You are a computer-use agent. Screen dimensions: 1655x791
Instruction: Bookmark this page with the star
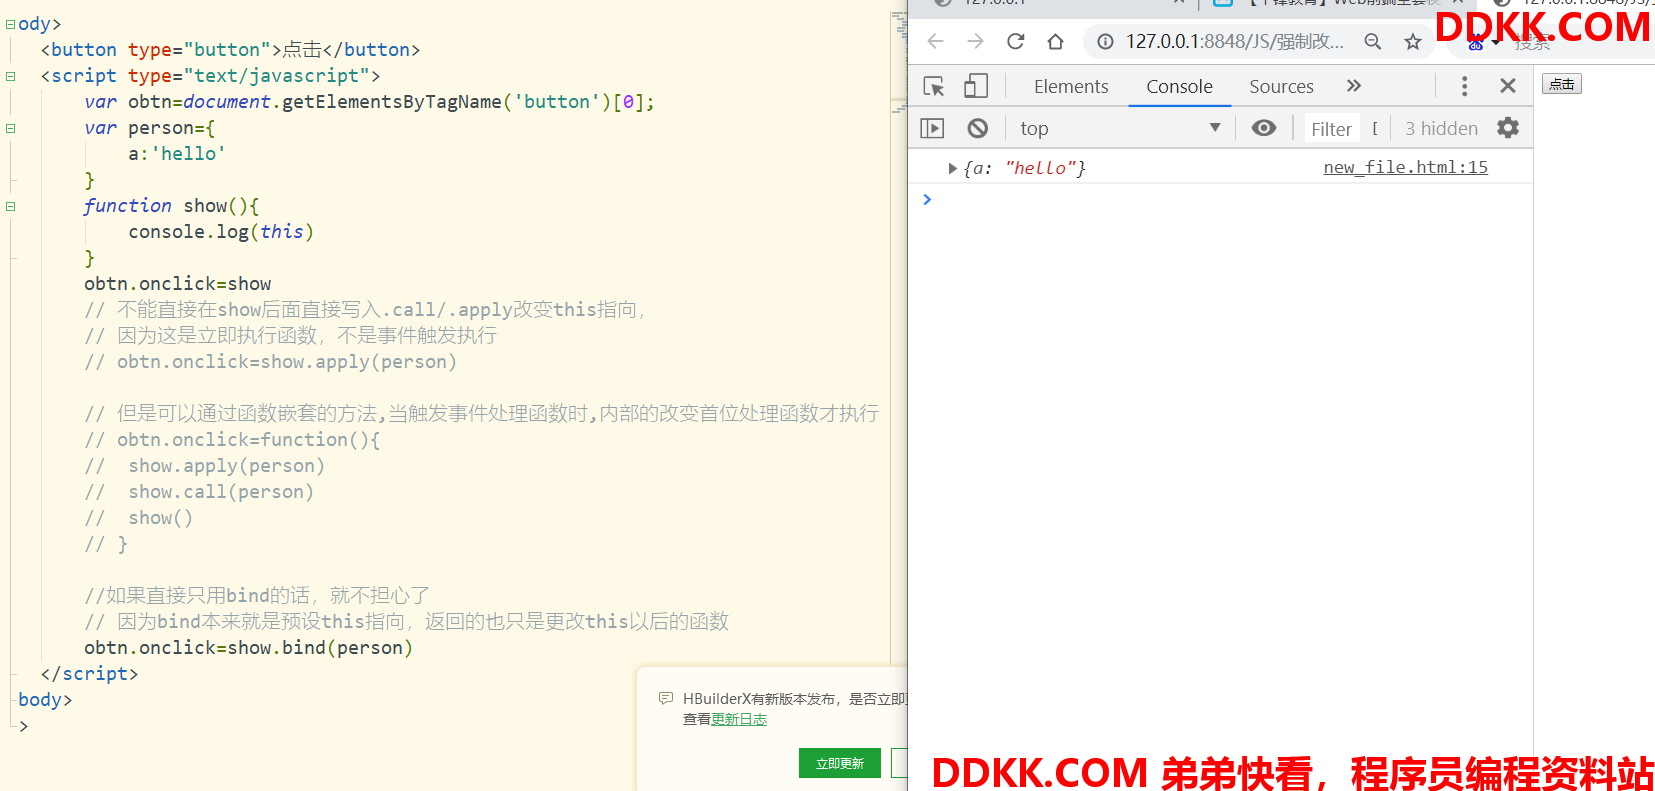pos(1412,41)
